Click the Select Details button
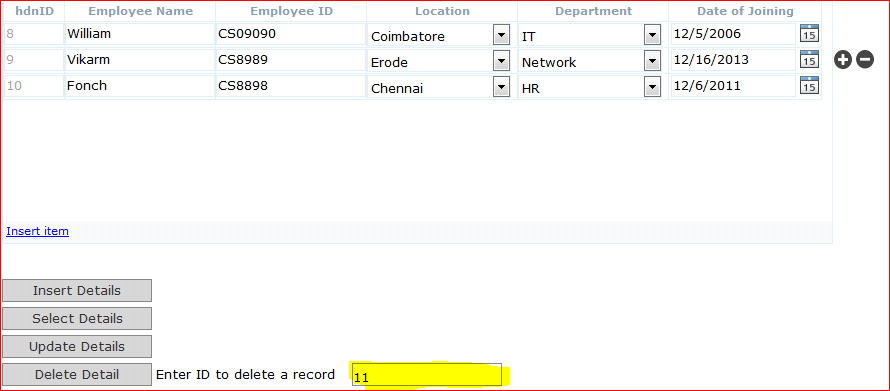Screen dimensions: 890x391 (77, 318)
